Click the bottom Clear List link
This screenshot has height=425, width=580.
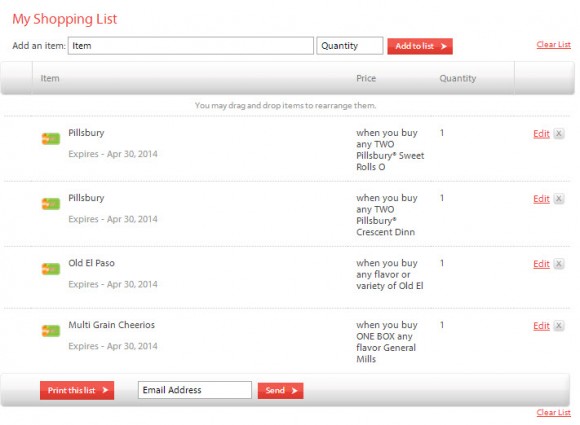click(553, 412)
